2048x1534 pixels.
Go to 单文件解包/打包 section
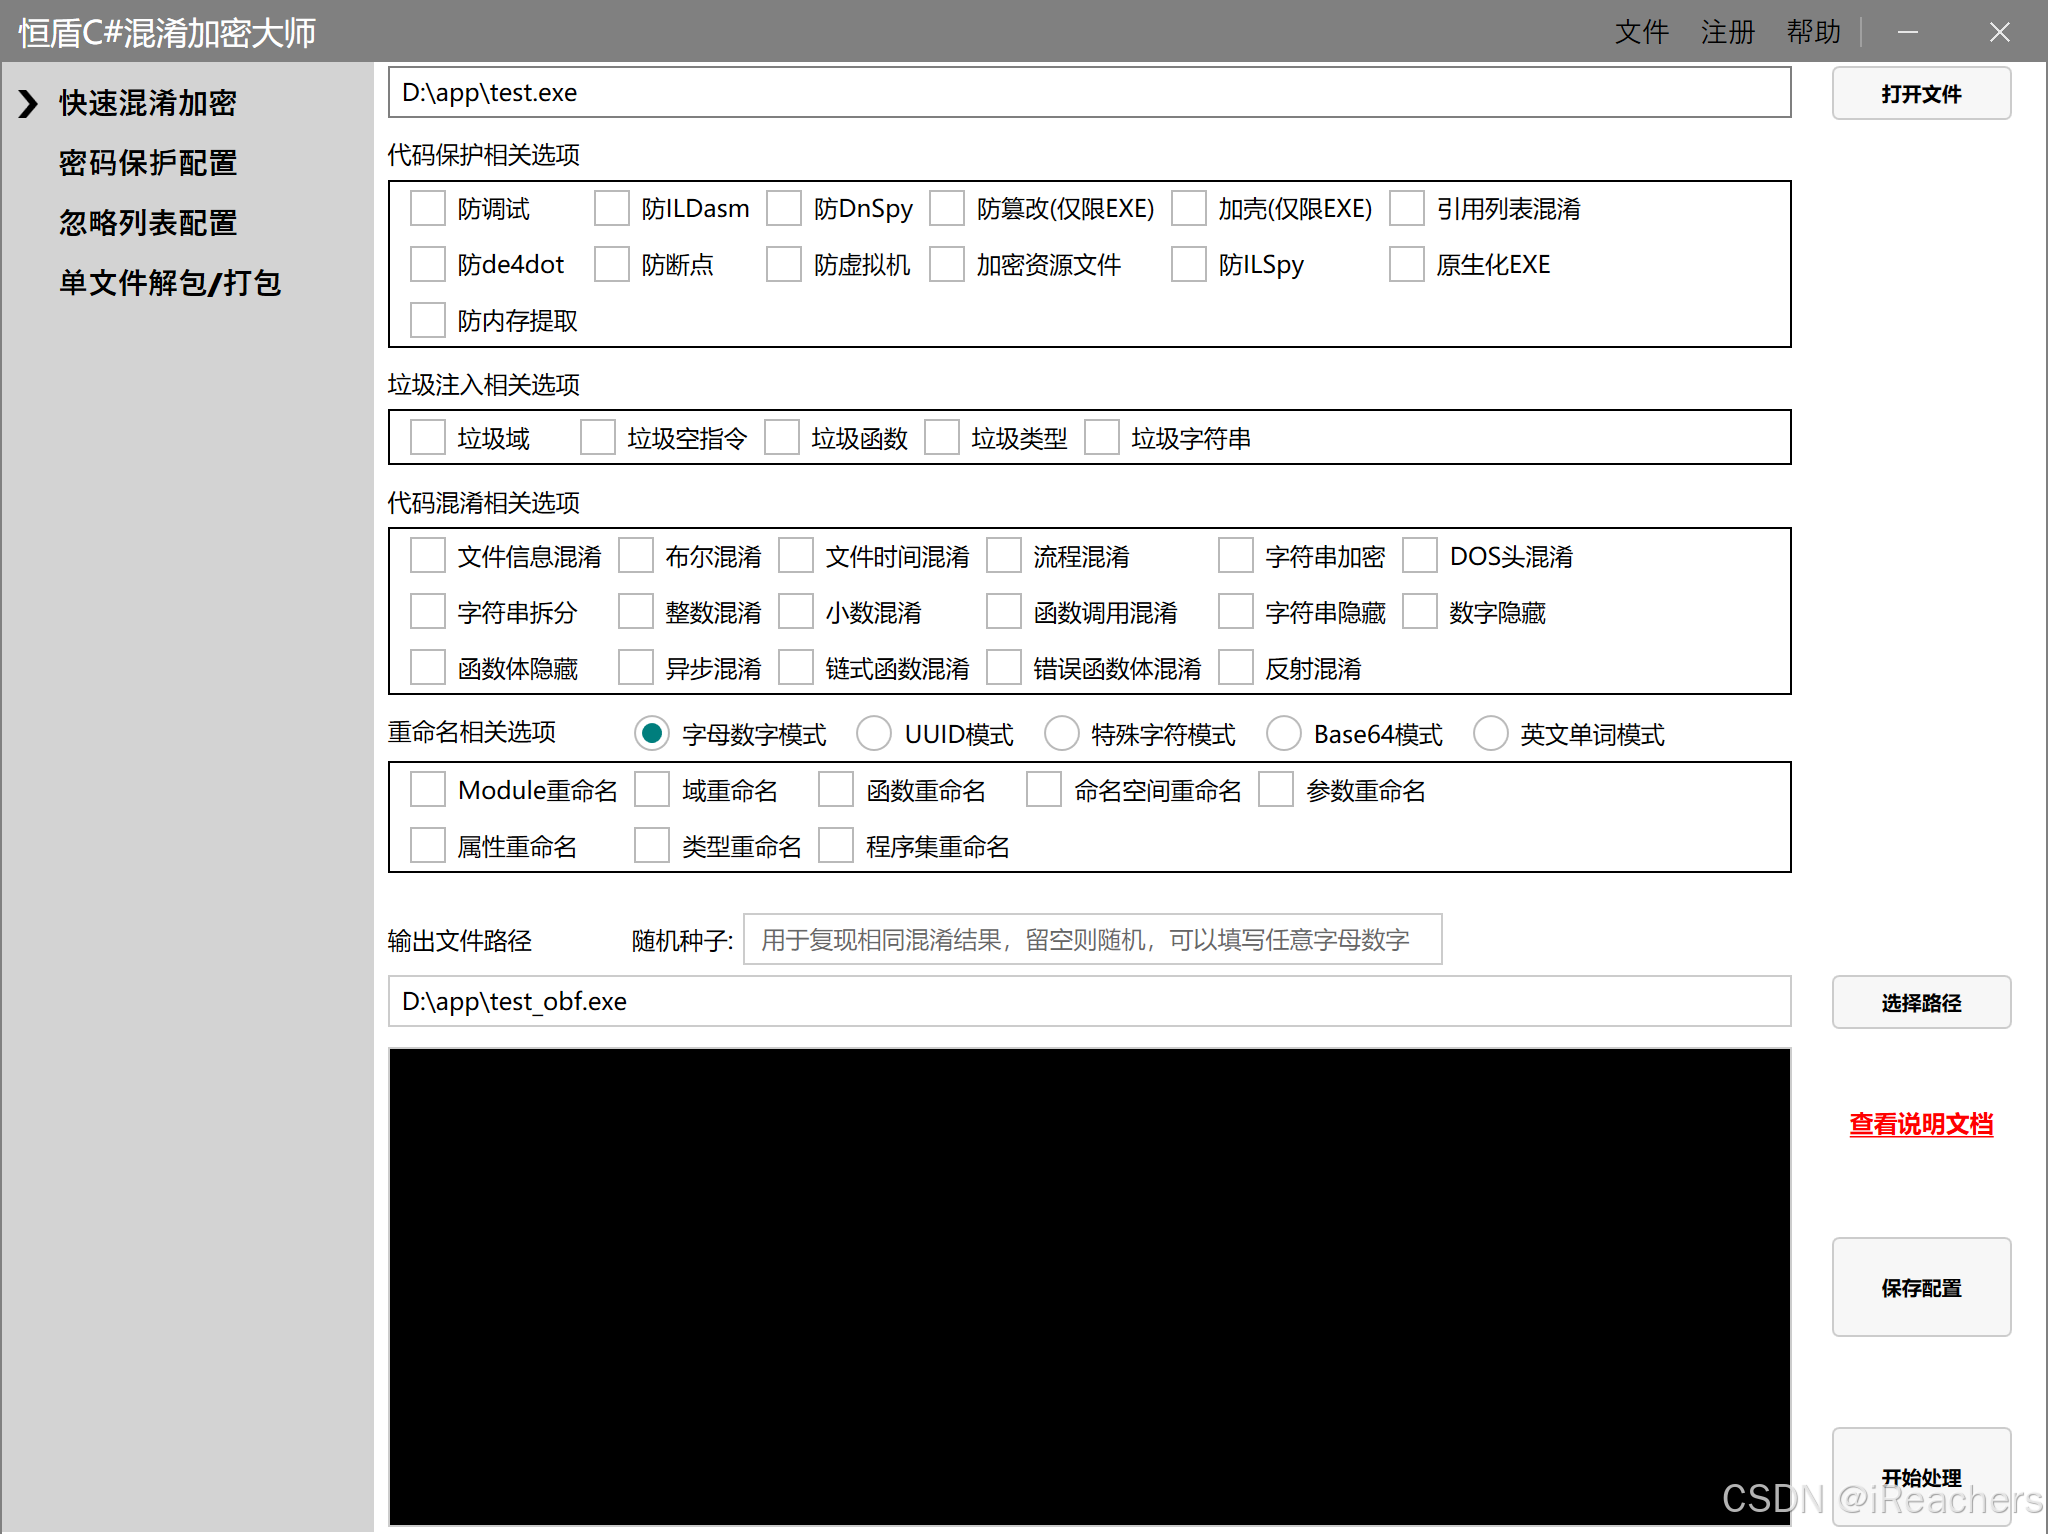tap(170, 283)
